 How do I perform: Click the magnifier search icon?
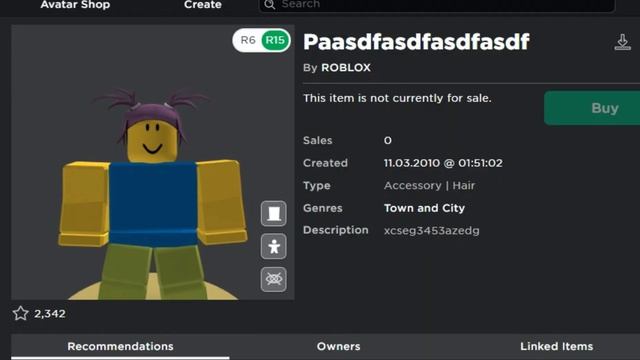[269, 4]
